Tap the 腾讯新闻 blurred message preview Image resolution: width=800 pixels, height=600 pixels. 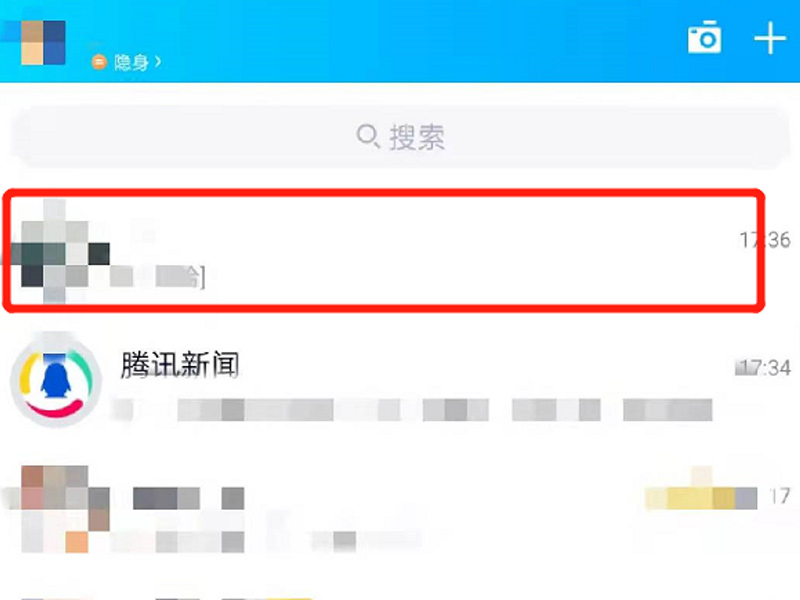412,410
